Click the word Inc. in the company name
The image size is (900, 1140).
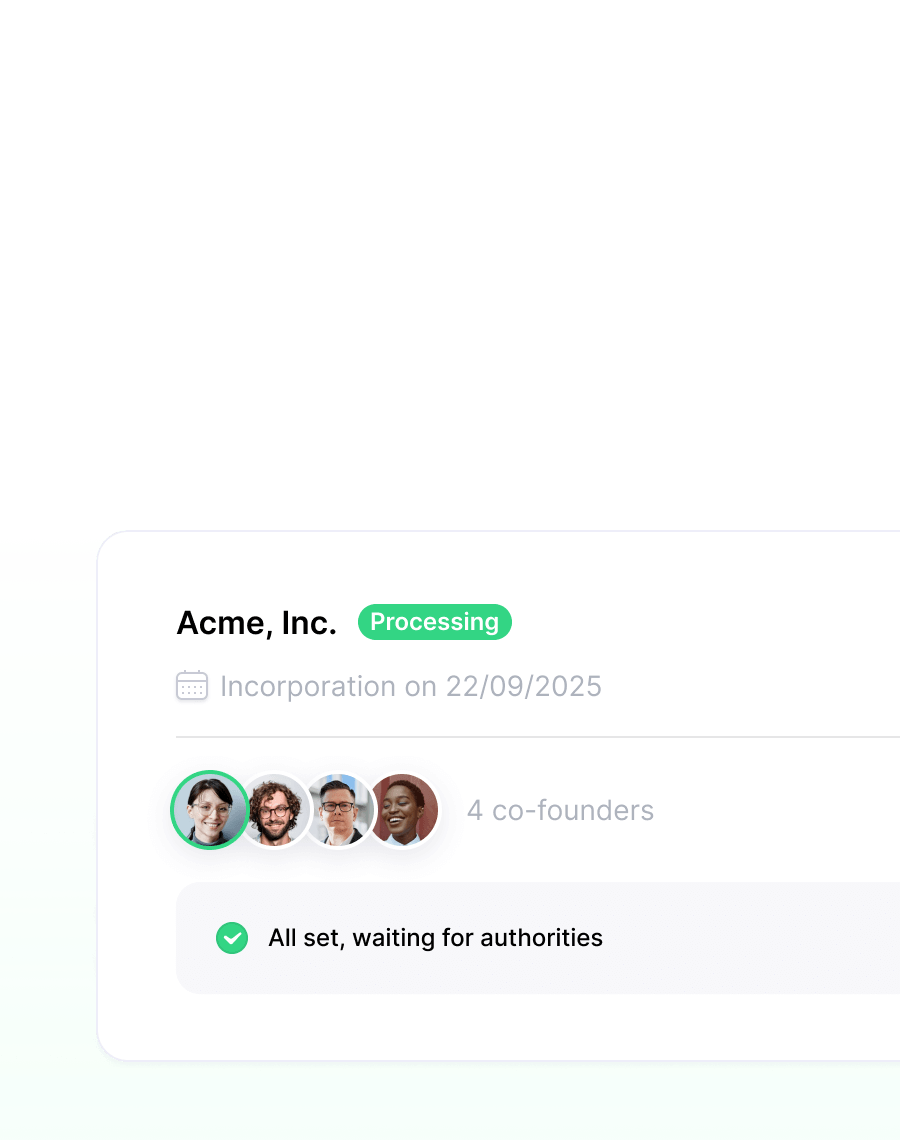pyautogui.click(x=309, y=623)
